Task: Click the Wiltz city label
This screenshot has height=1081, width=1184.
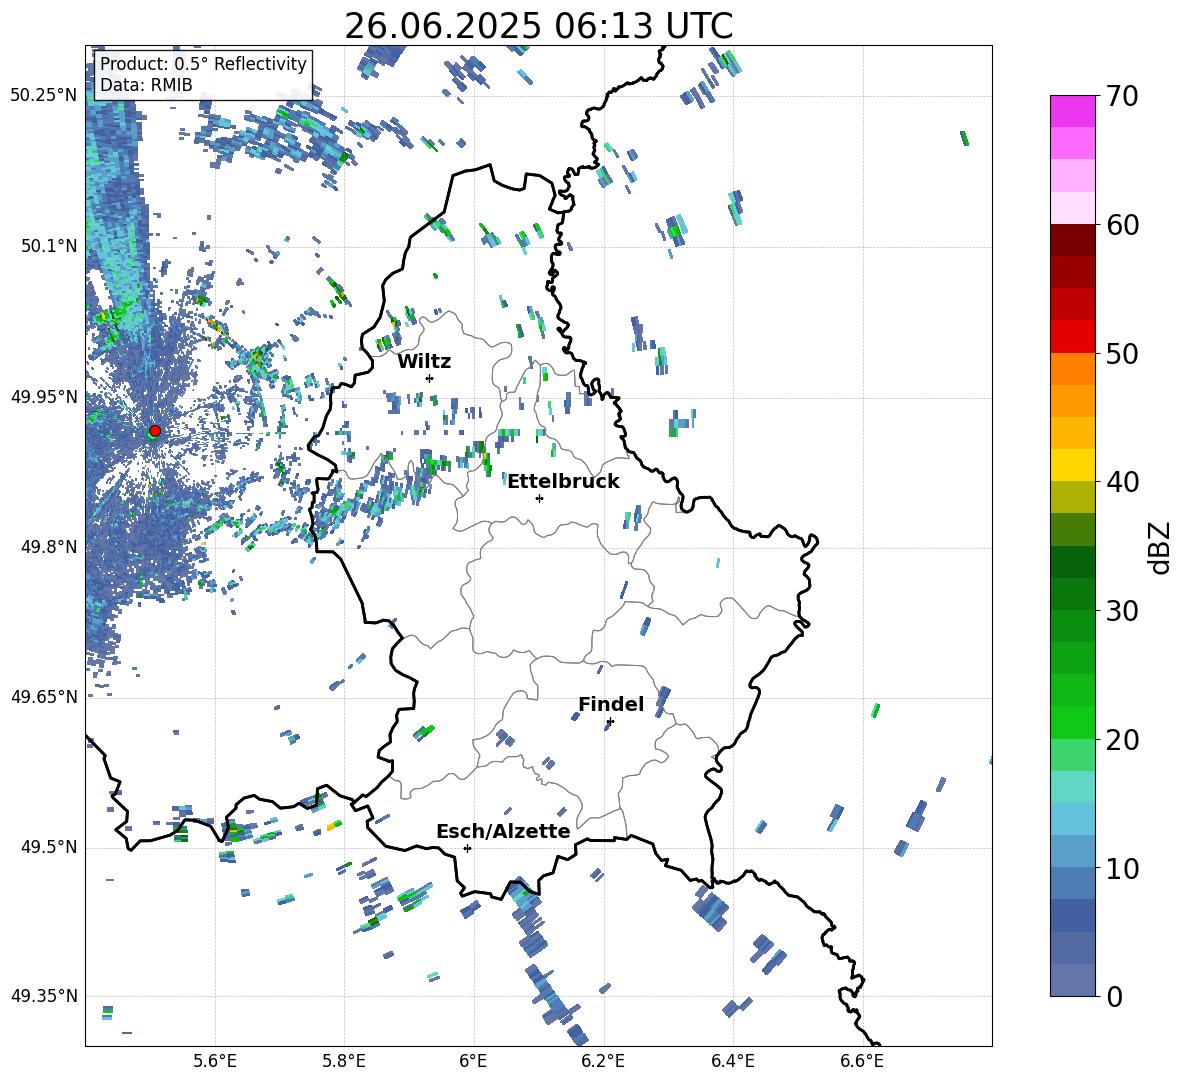Action: point(424,362)
